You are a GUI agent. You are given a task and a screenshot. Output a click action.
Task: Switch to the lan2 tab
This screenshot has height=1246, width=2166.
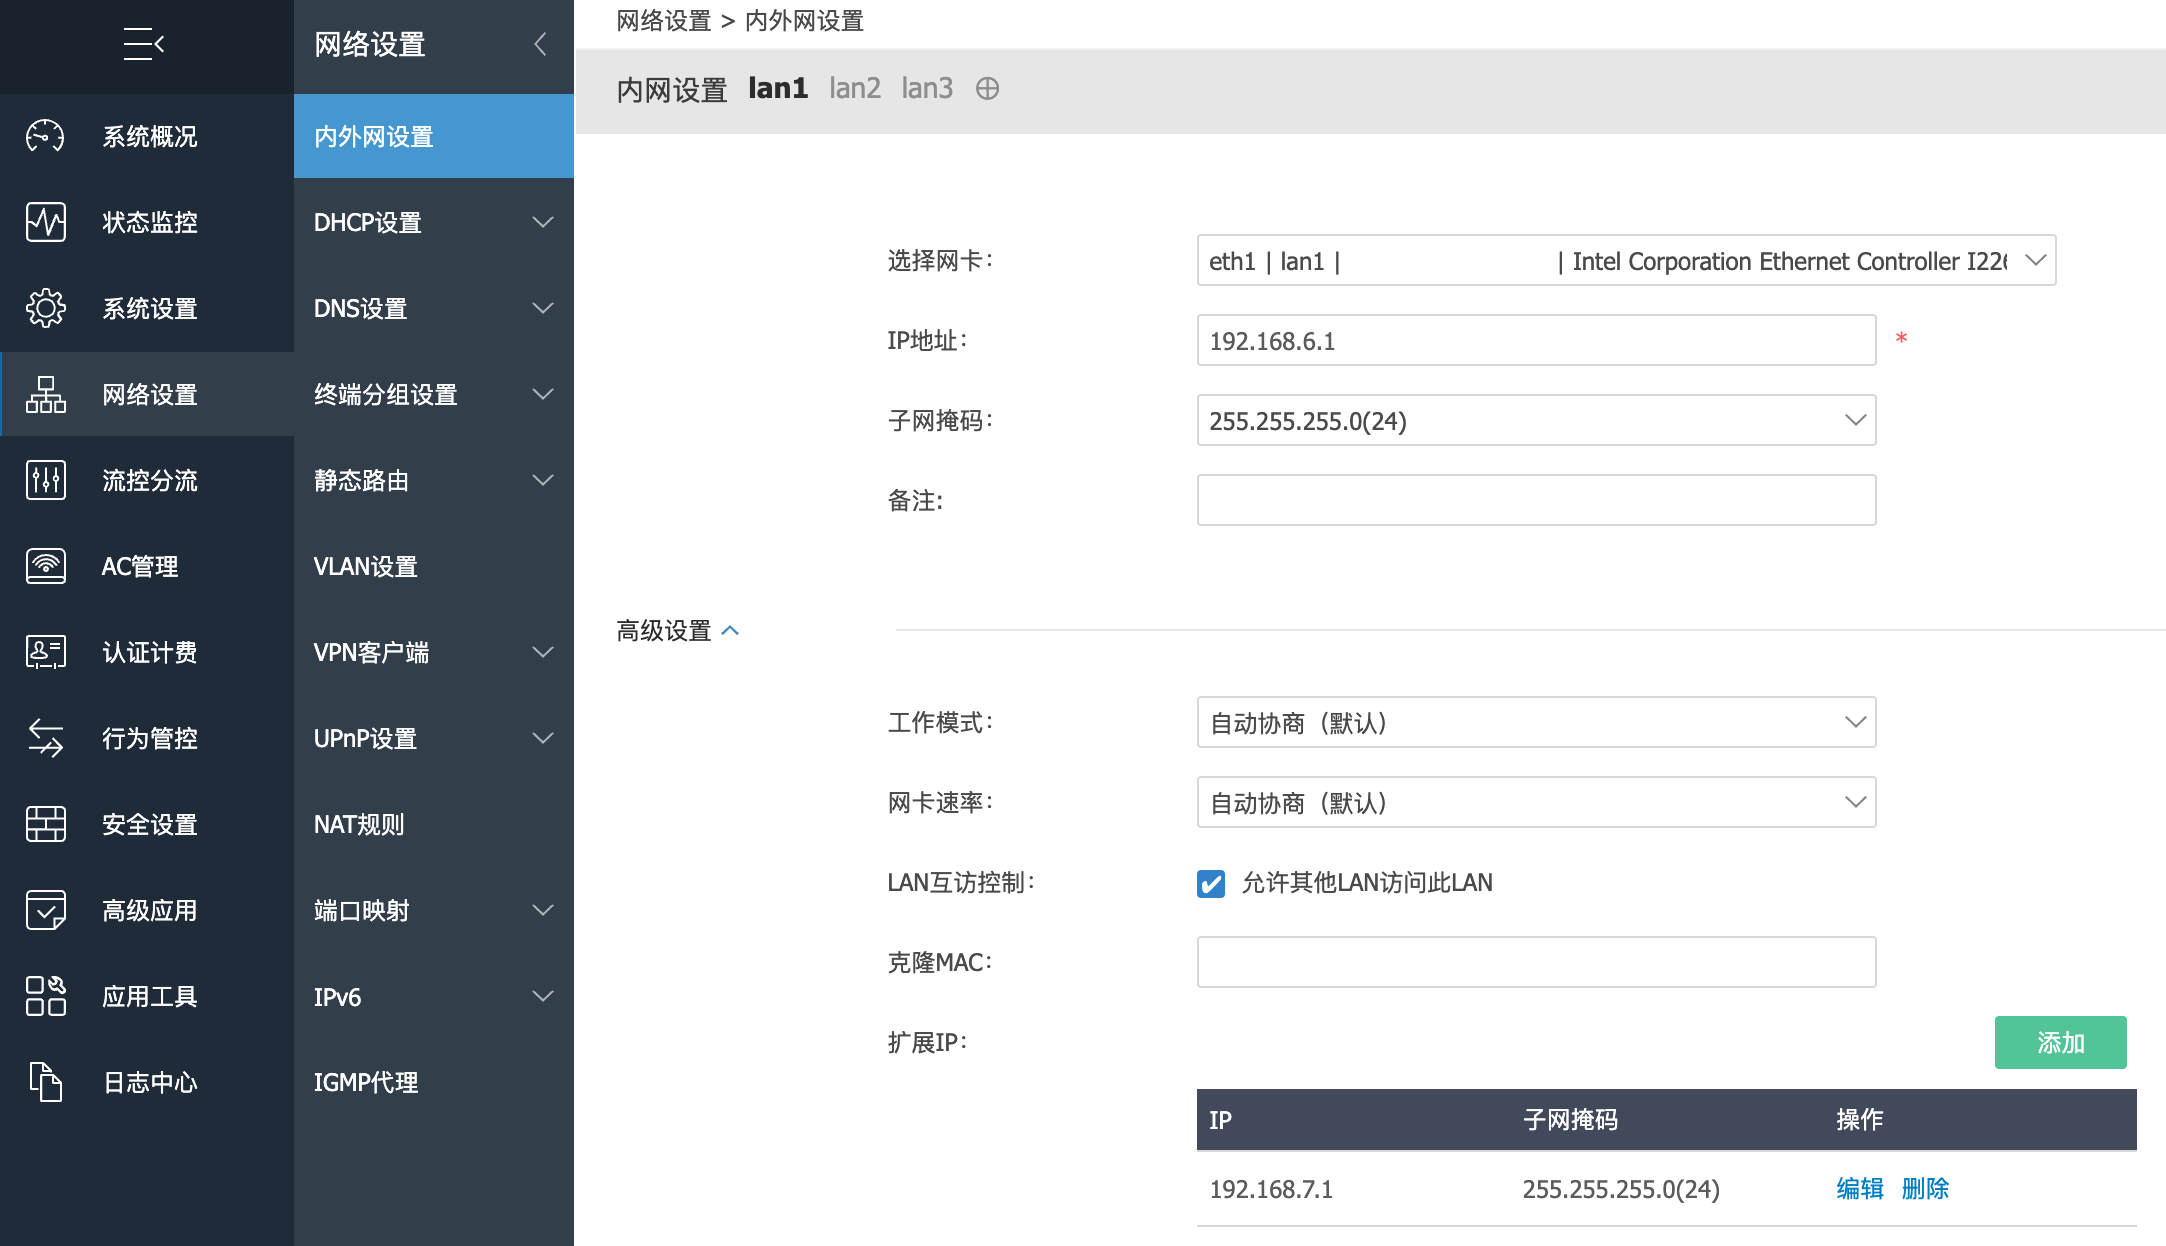855,89
